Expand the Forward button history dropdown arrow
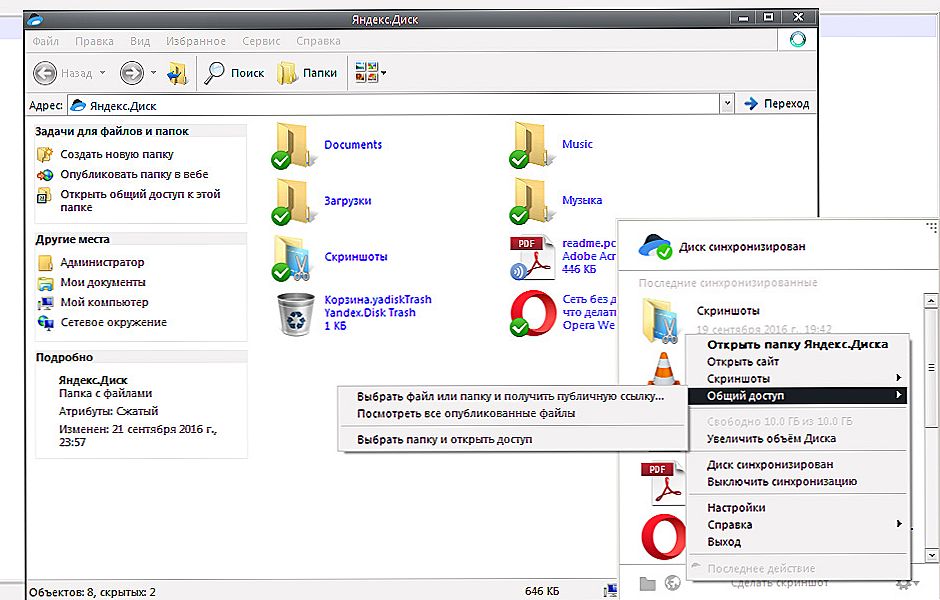Viewport: 940px width, 600px height. pyautogui.click(x=153, y=73)
